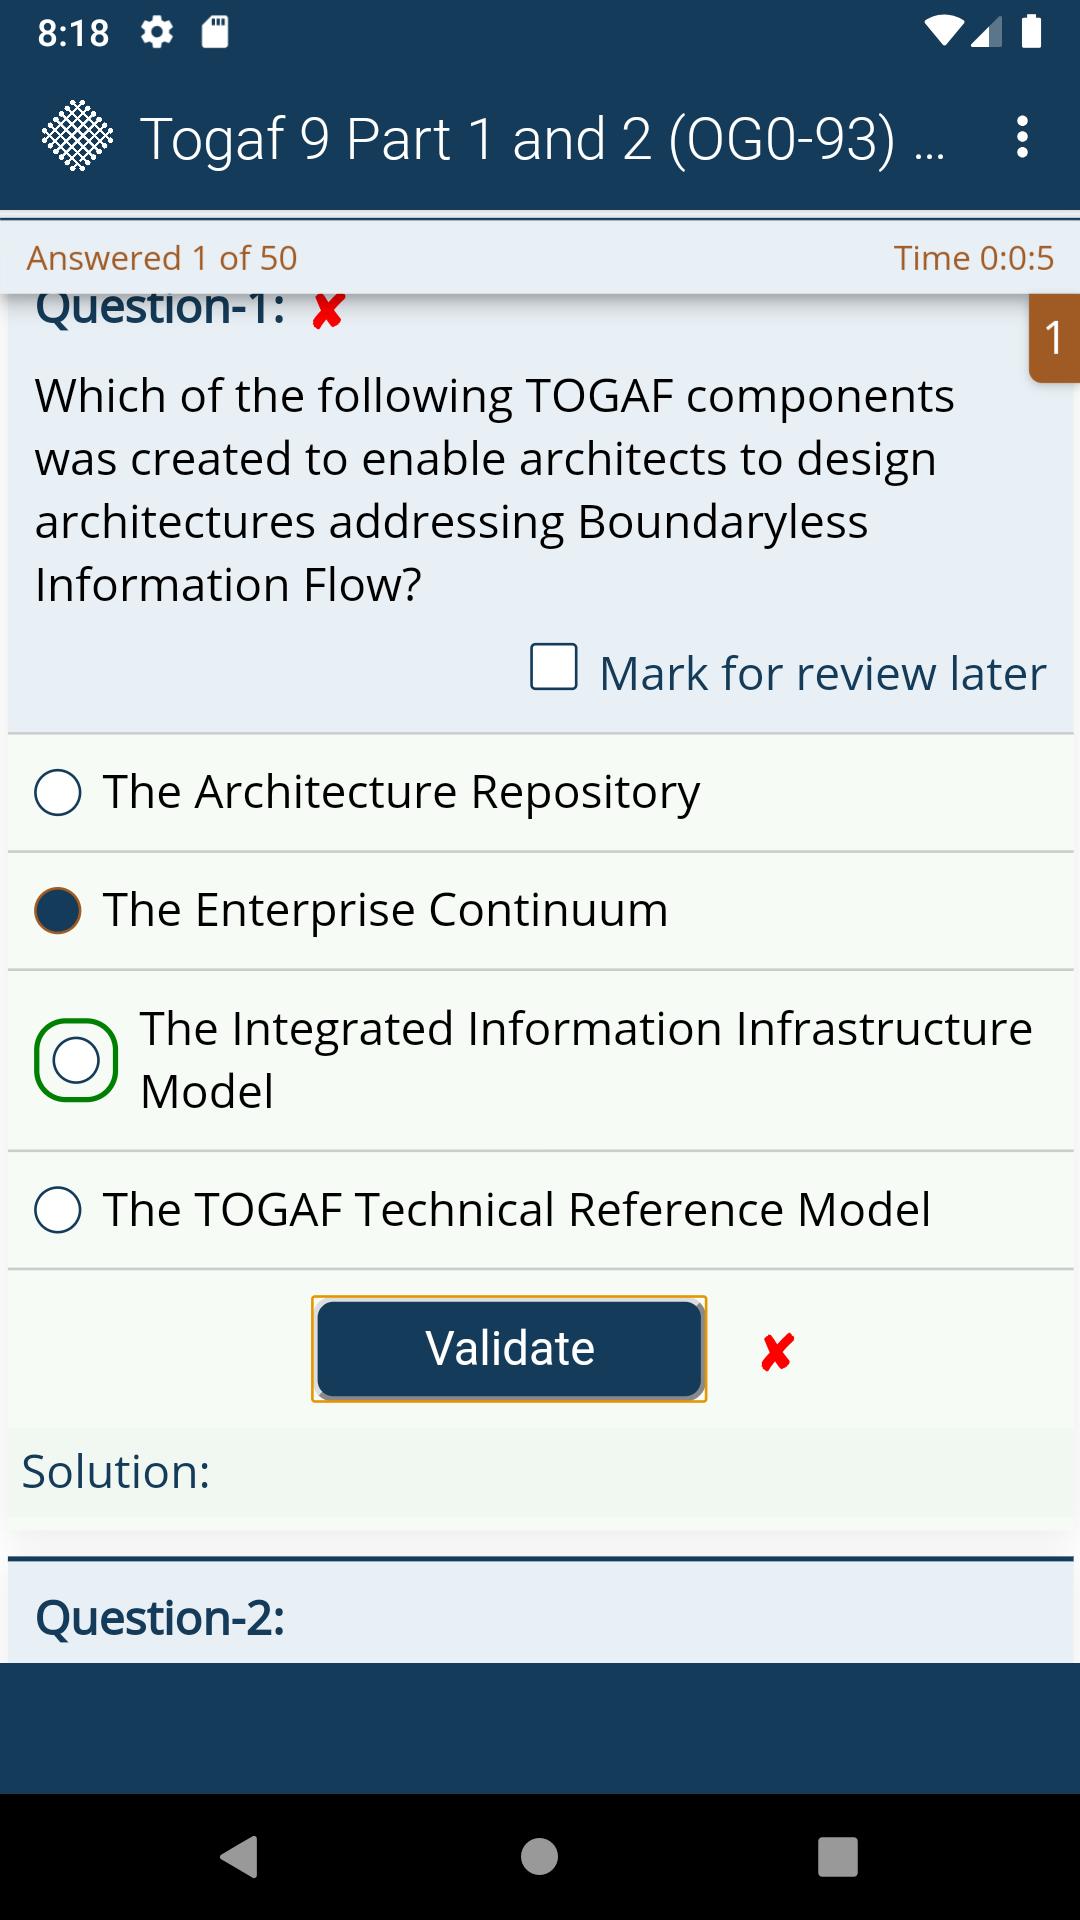Screen dimensions: 1080x1920
Task: Tap the Question-2 heading
Action: point(160,1618)
